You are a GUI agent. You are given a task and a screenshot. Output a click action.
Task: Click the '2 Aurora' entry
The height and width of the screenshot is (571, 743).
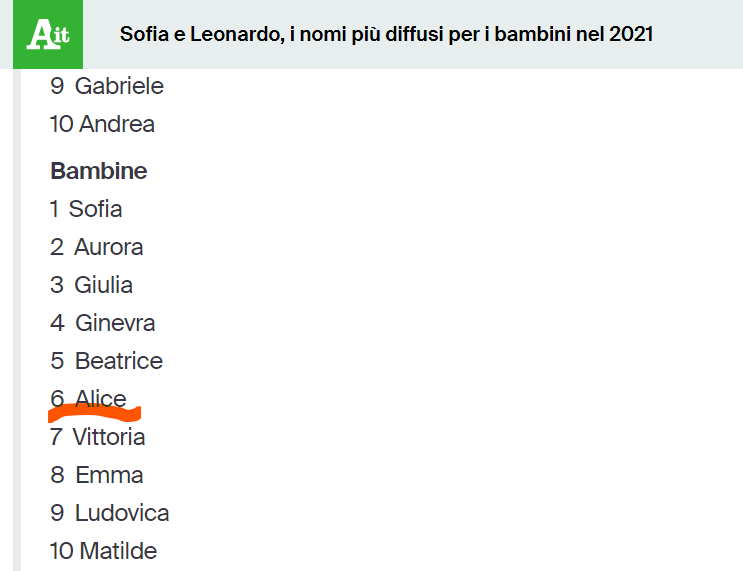pos(97,247)
